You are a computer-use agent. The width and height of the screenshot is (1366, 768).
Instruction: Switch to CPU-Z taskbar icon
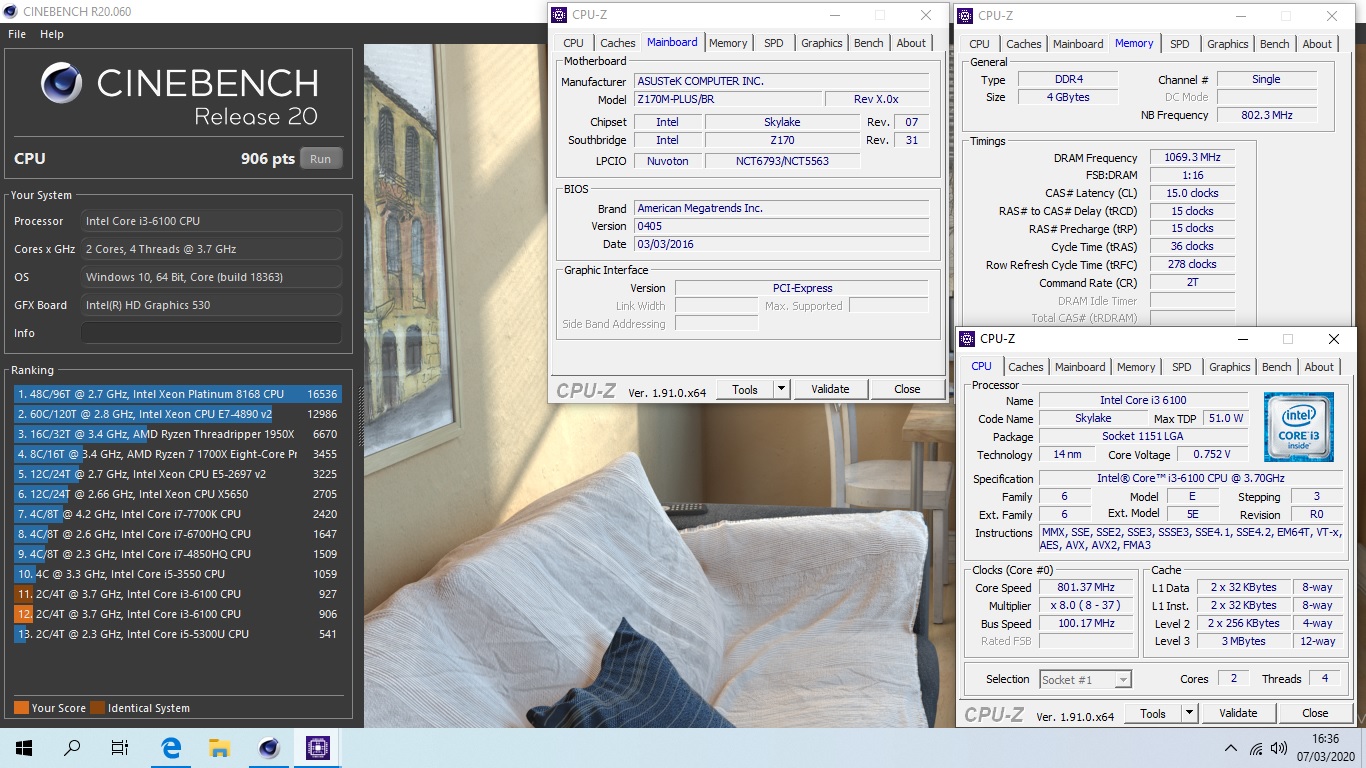[318, 748]
